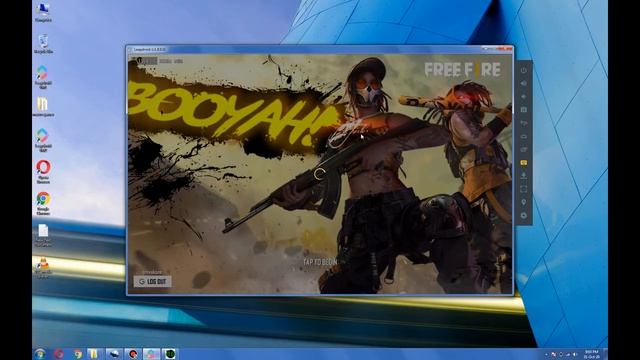
Task: Toggle fullscreen with the sidebar frame icon
Action: pyautogui.click(x=524, y=189)
